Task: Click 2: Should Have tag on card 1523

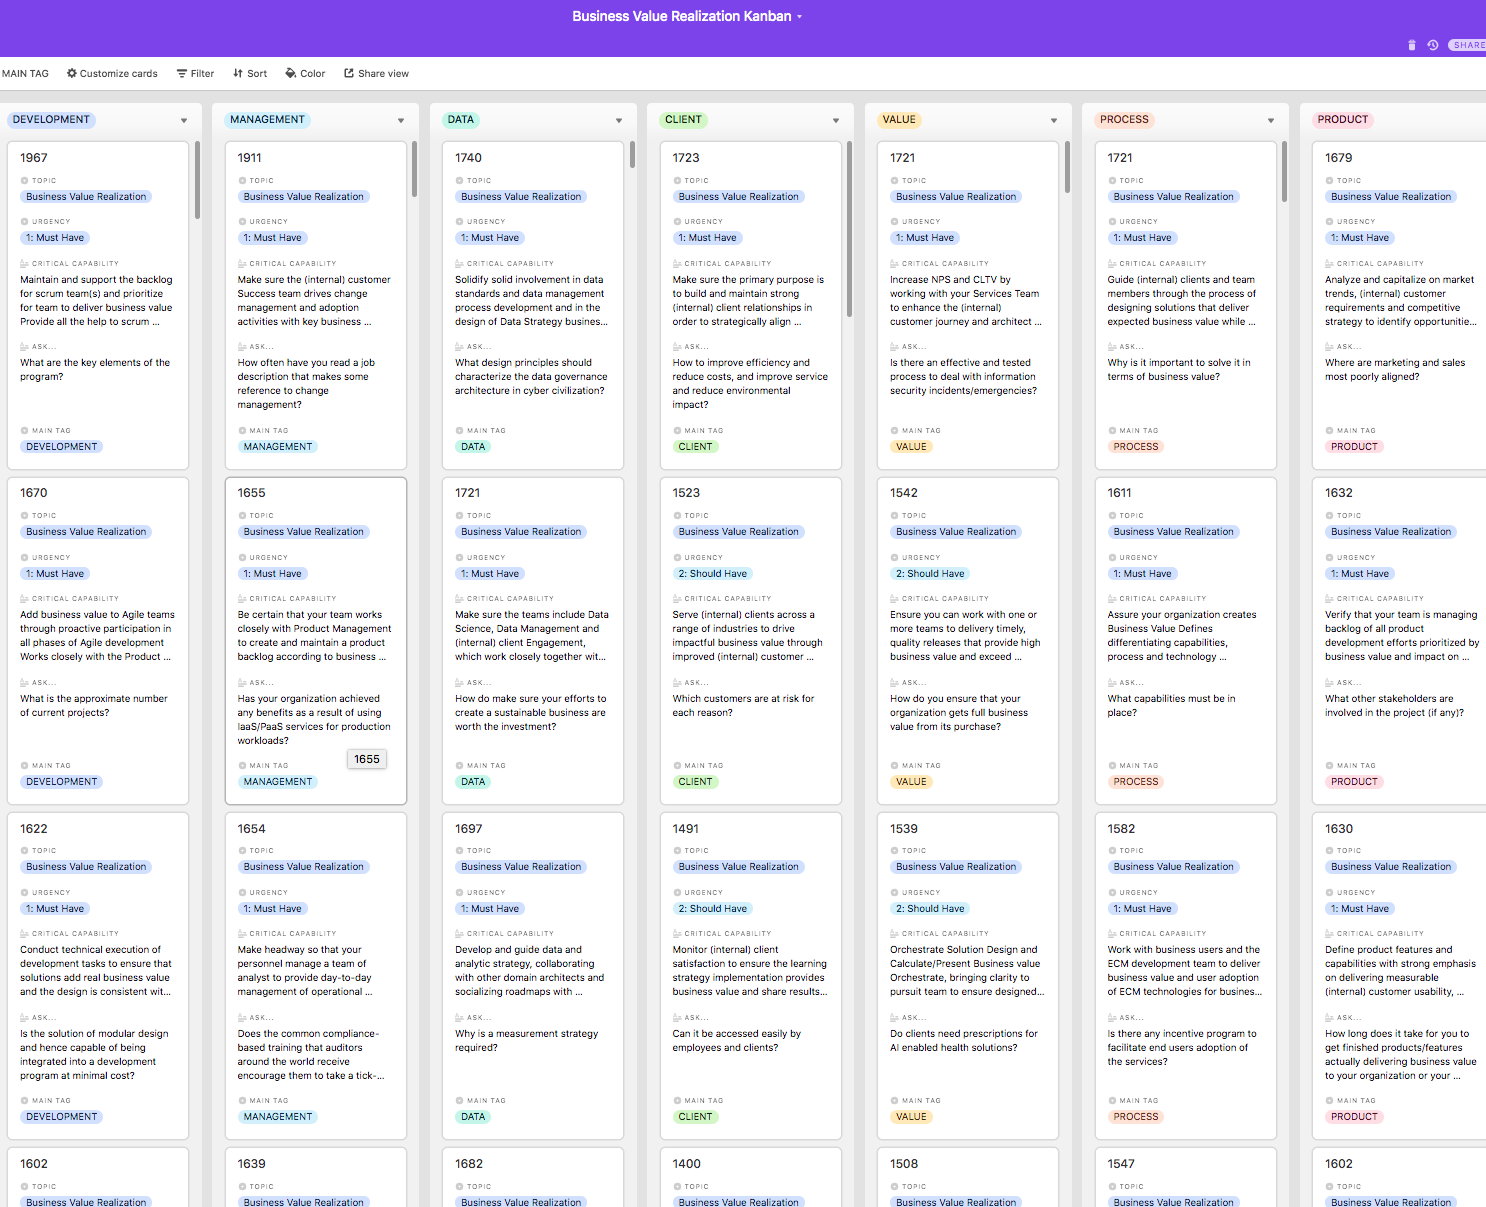Action: pos(712,574)
